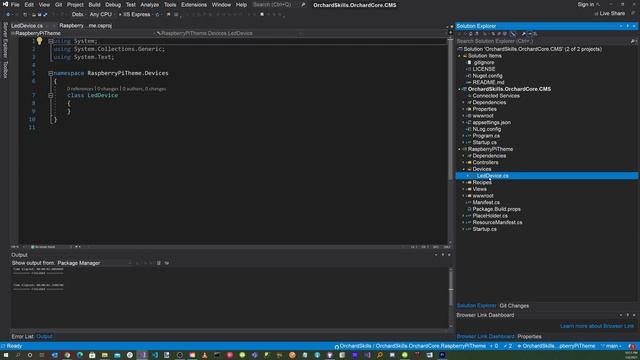
Task: Open the Toolbox side tab
Action: tap(5, 69)
